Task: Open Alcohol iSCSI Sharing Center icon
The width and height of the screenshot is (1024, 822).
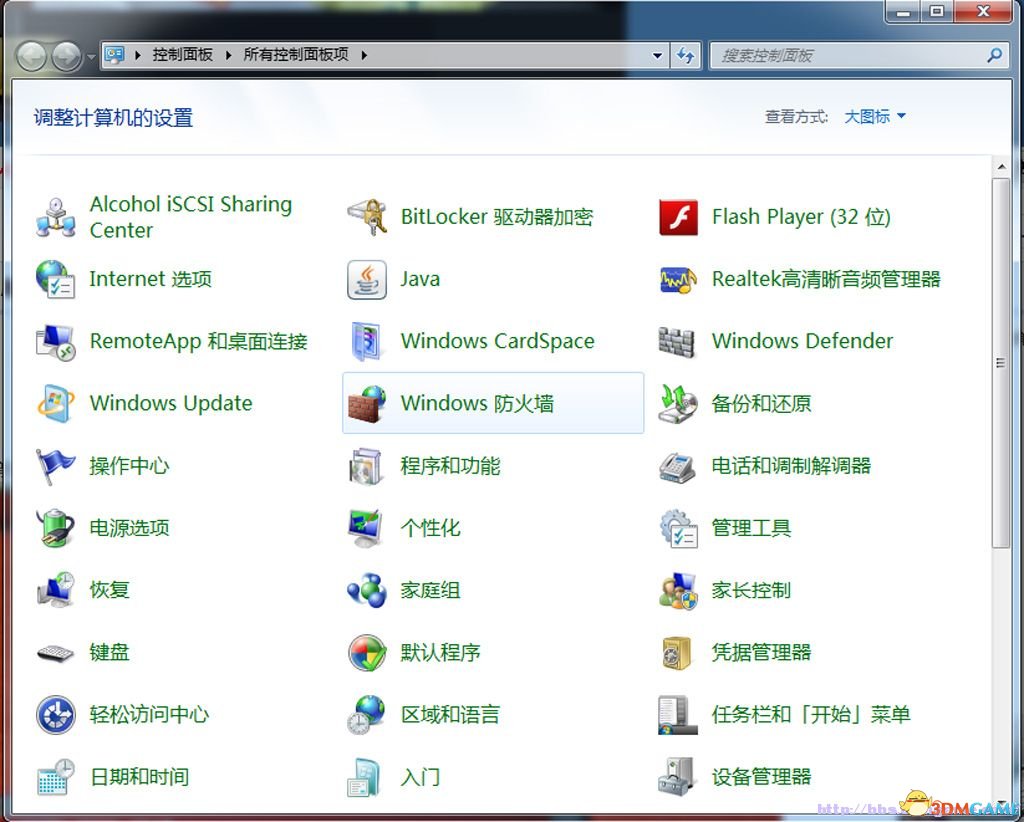Action: click(x=56, y=217)
